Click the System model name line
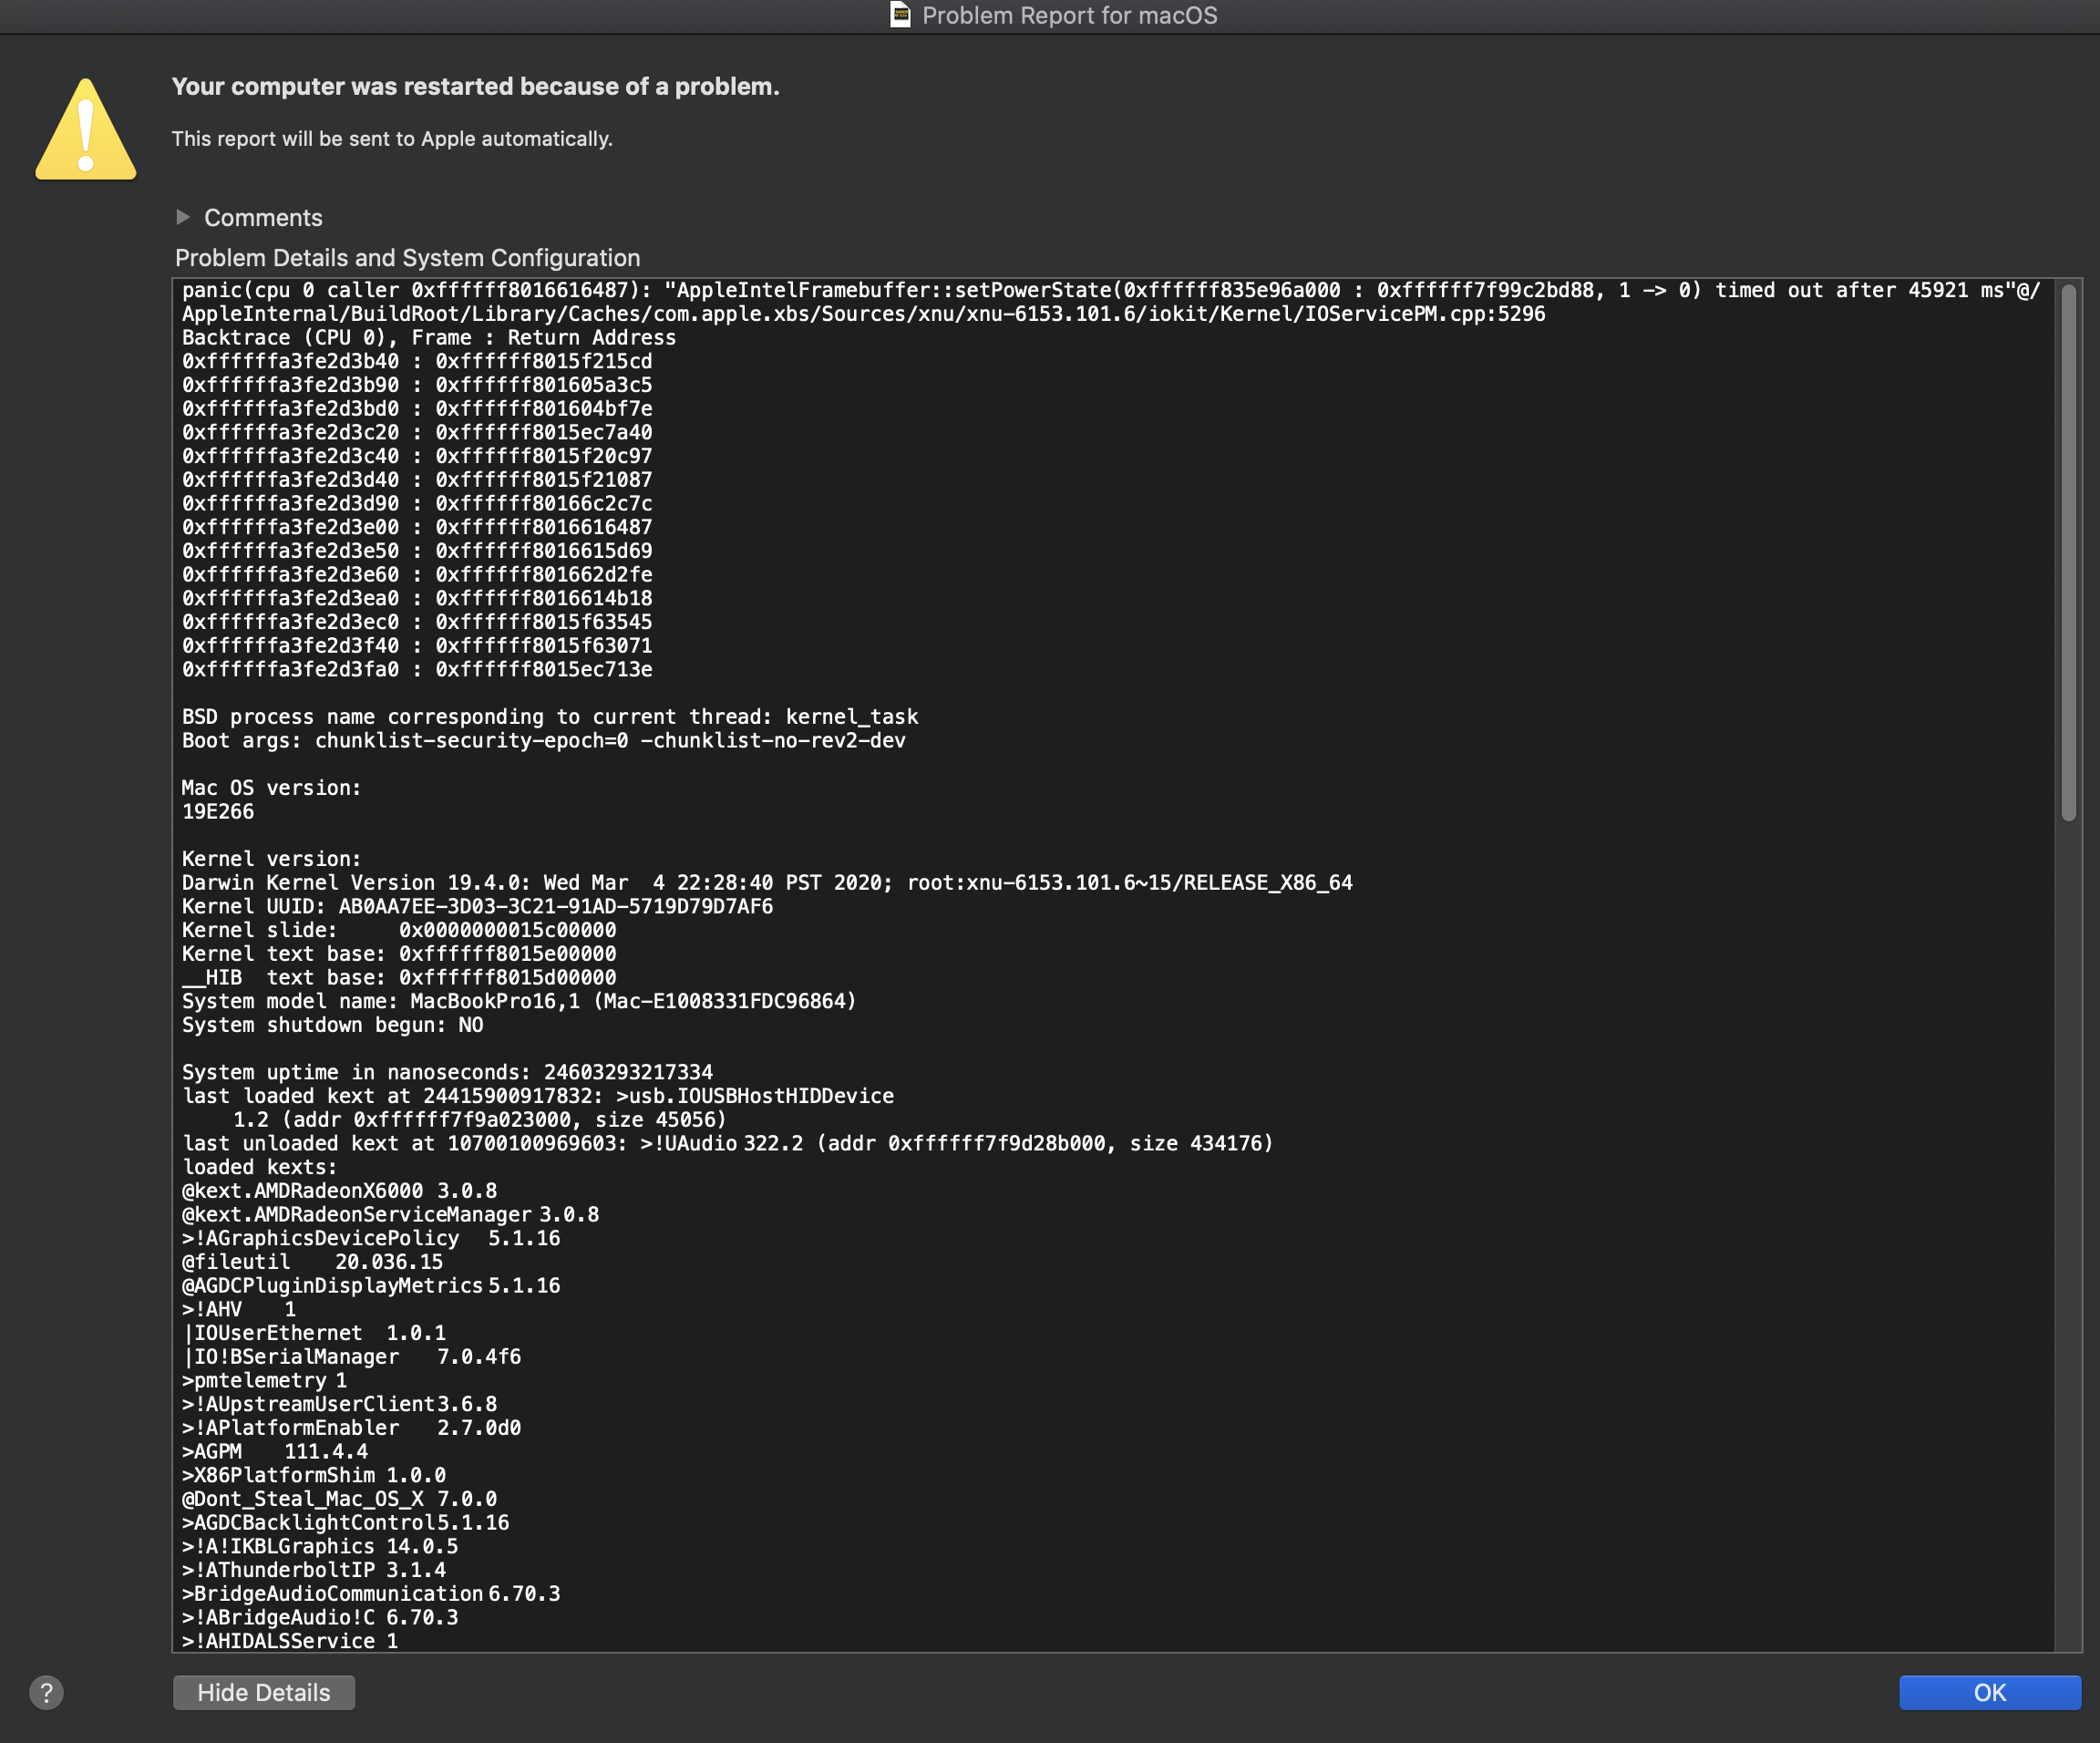The height and width of the screenshot is (1743, 2100). coord(518,1001)
